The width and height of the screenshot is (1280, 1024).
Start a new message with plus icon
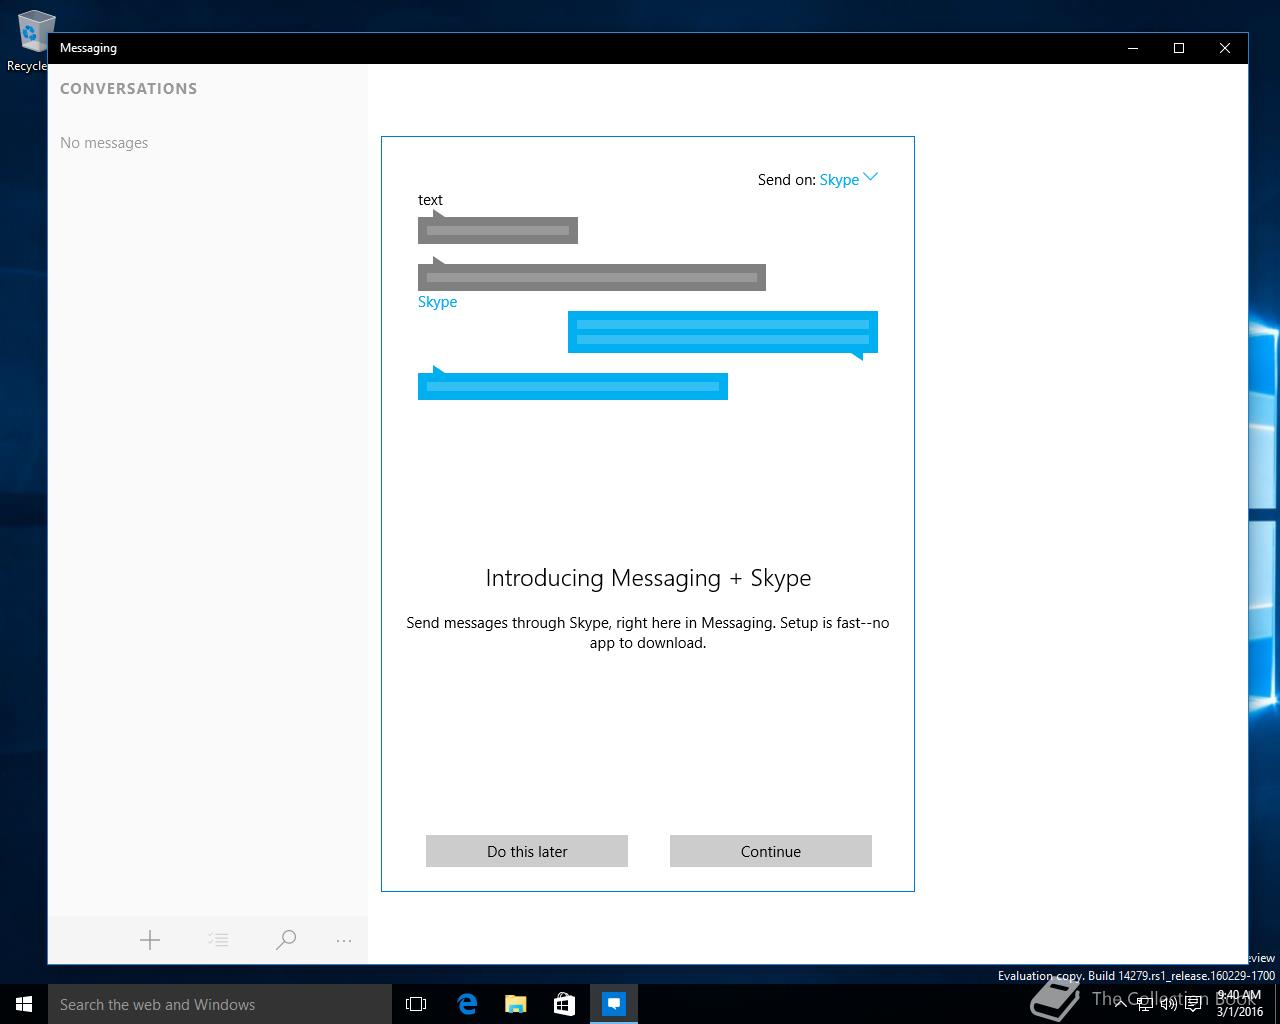(150, 940)
